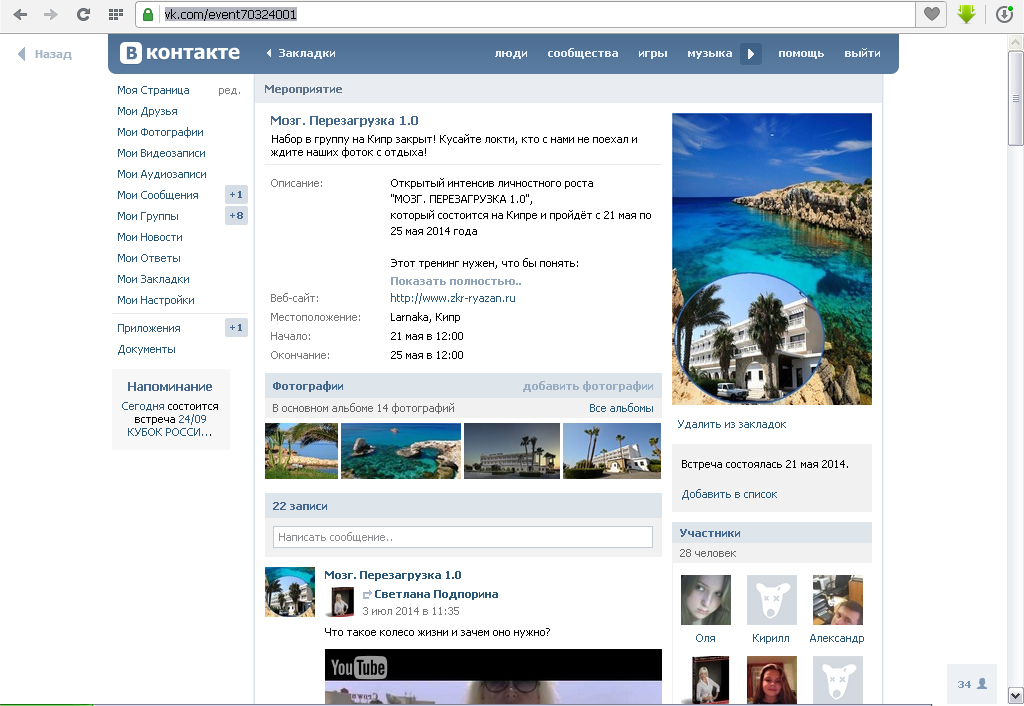
Task: Click Удалить из закладок
Action: click(731, 424)
